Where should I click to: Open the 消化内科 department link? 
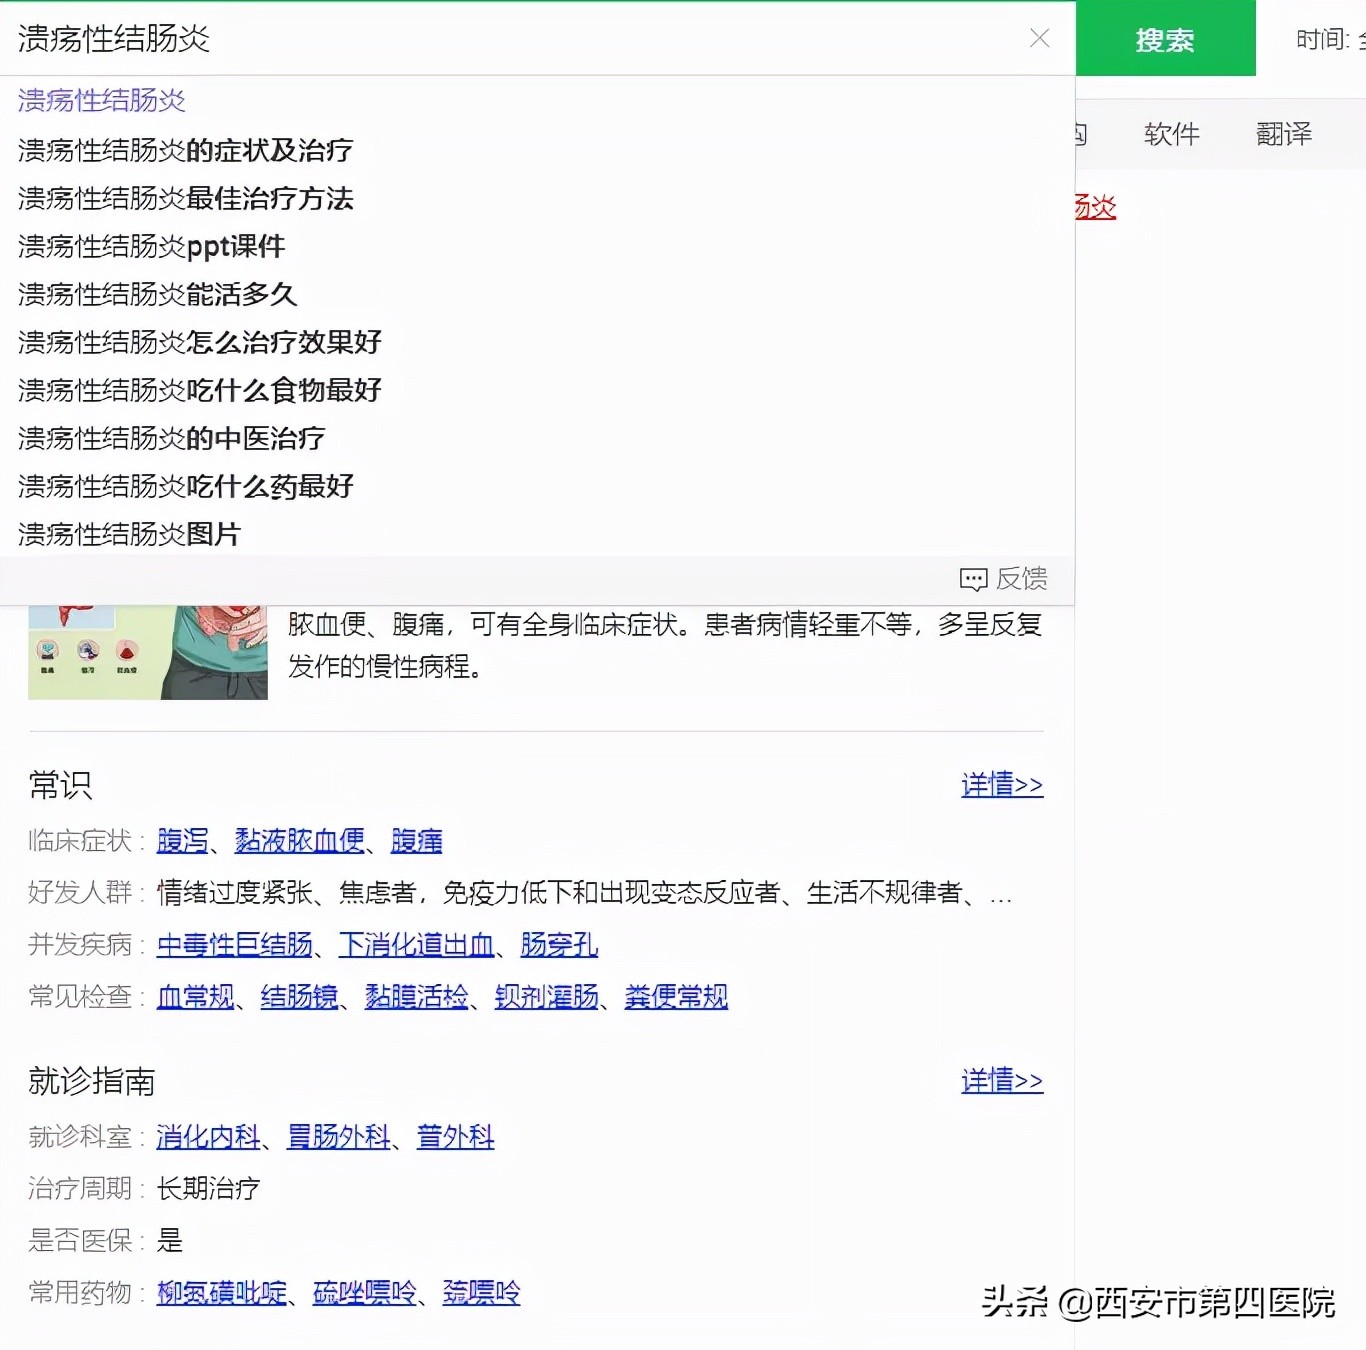(x=207, y=1137)
